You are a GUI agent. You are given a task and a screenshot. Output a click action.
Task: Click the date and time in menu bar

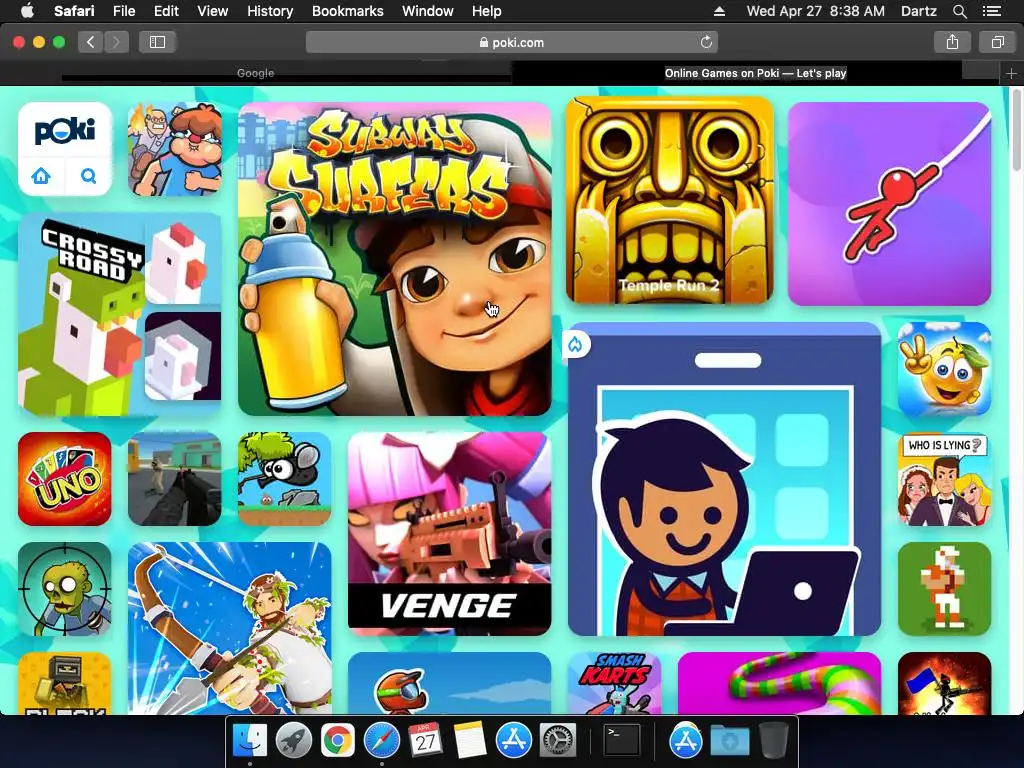816,11
